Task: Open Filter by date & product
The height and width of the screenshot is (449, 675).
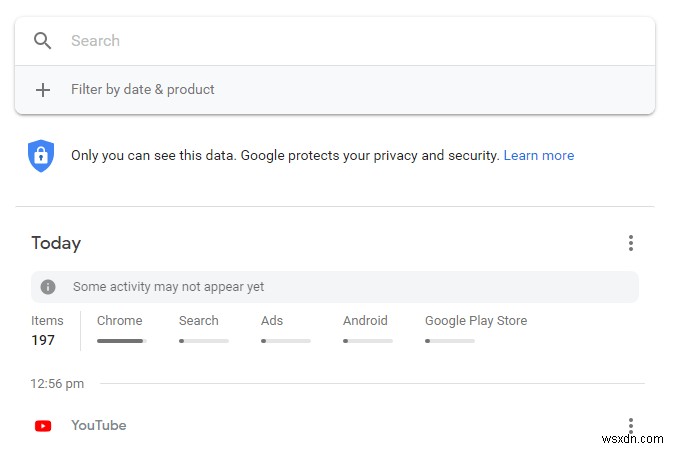Action: click(335, 90)
